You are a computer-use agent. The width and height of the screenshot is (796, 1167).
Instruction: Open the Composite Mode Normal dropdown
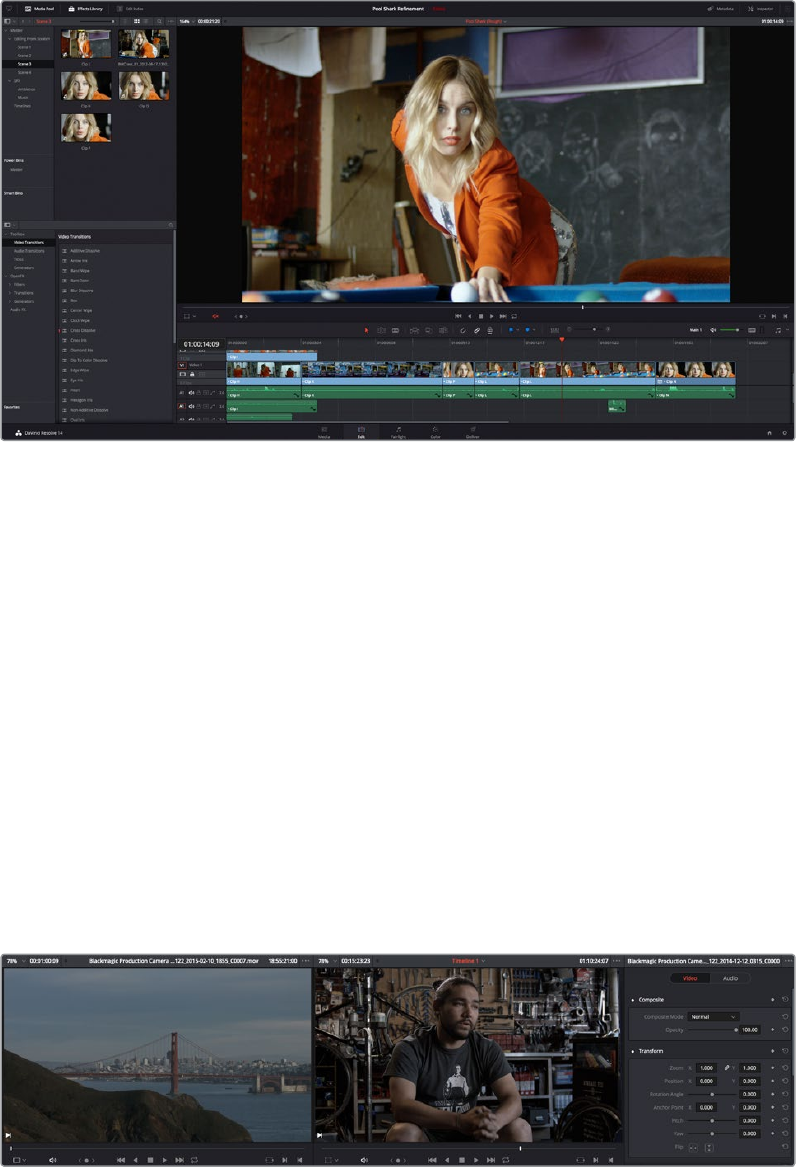pyautogui.click(x=713, y=1017)
